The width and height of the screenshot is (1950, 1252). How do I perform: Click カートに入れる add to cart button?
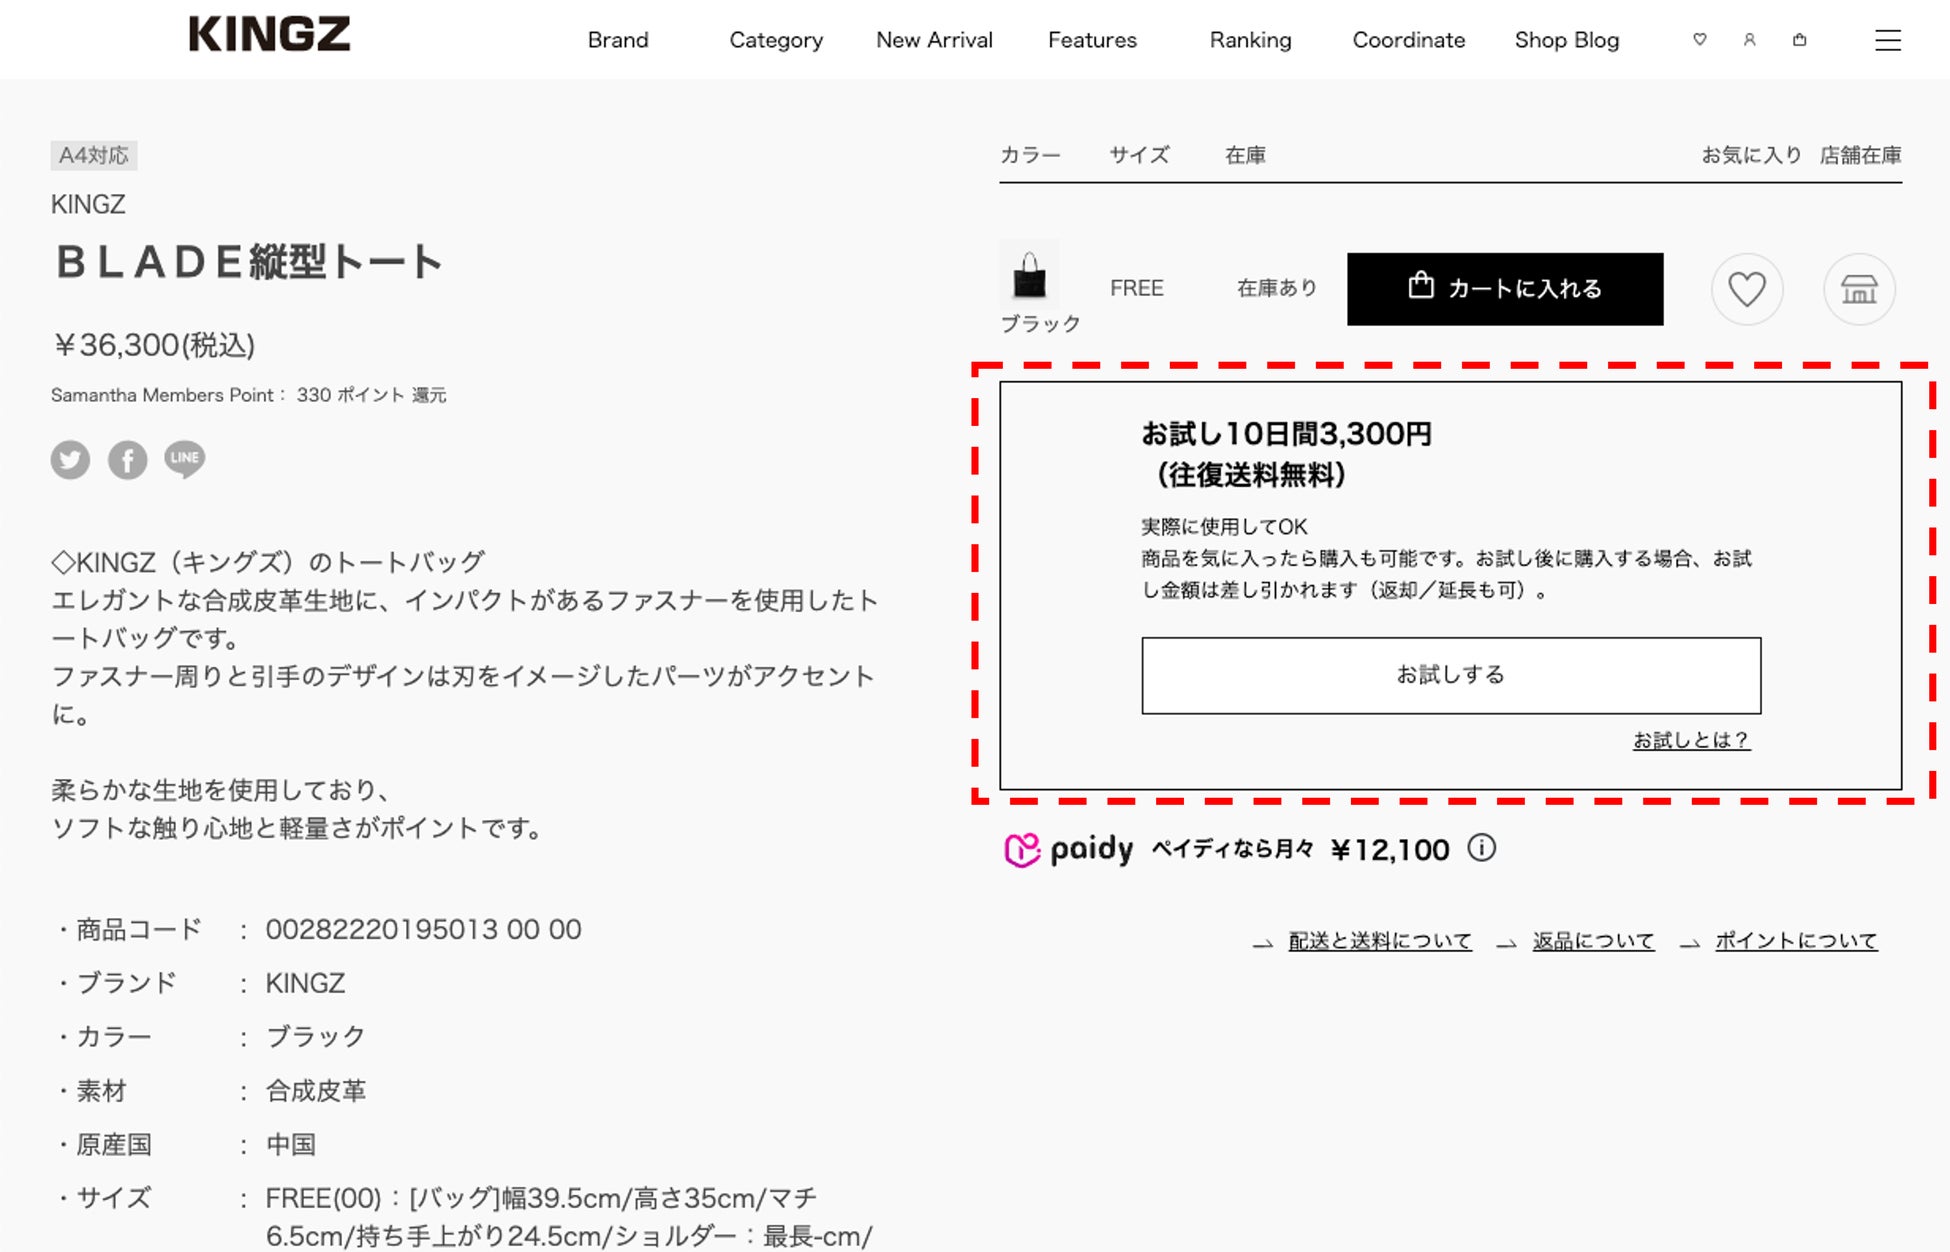click(x=1505, y=289)
